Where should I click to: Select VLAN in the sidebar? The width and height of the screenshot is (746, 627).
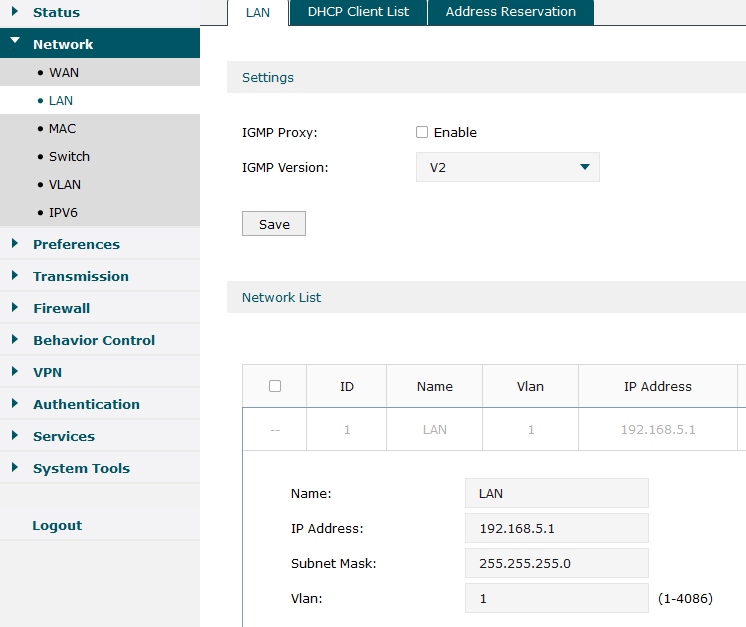tap(65, 185)
